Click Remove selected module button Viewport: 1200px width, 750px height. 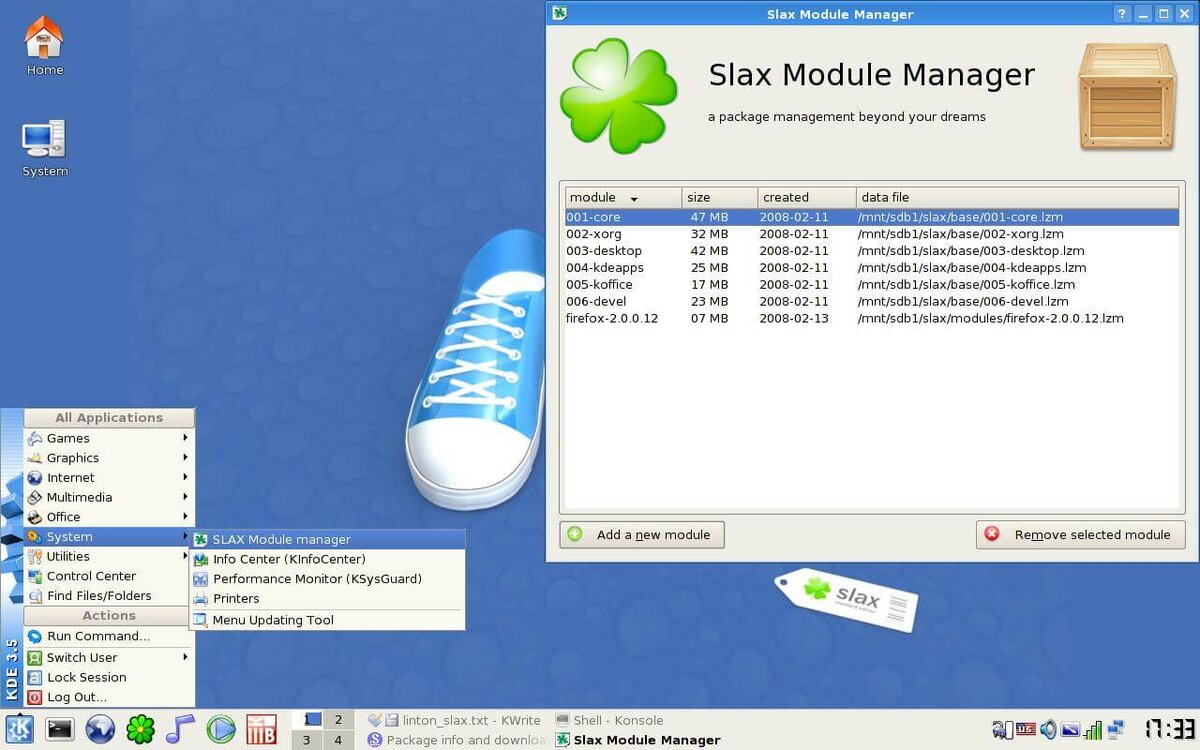1081,535
